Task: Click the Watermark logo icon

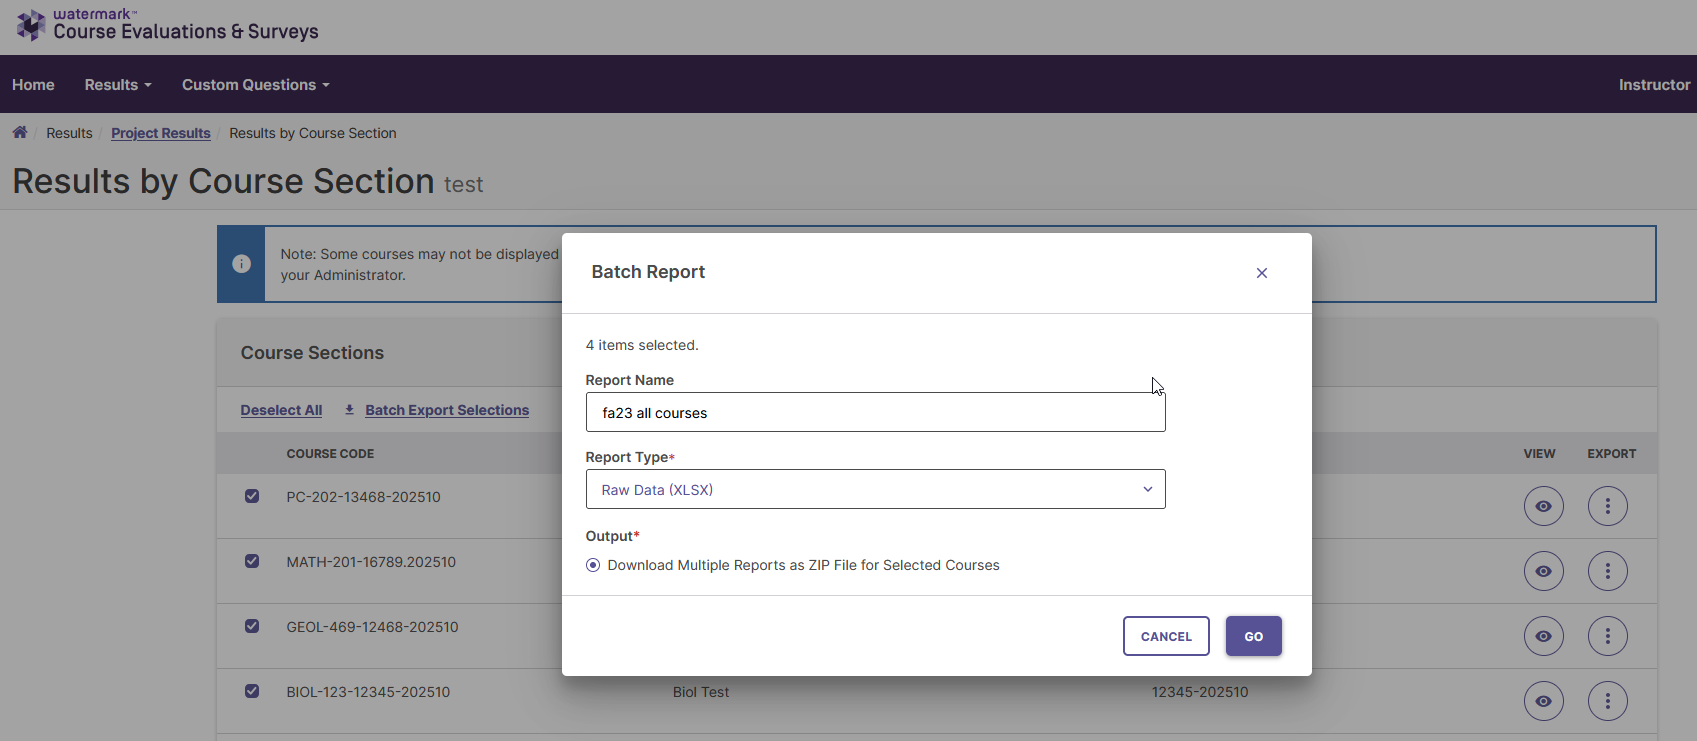Action: 31,25
